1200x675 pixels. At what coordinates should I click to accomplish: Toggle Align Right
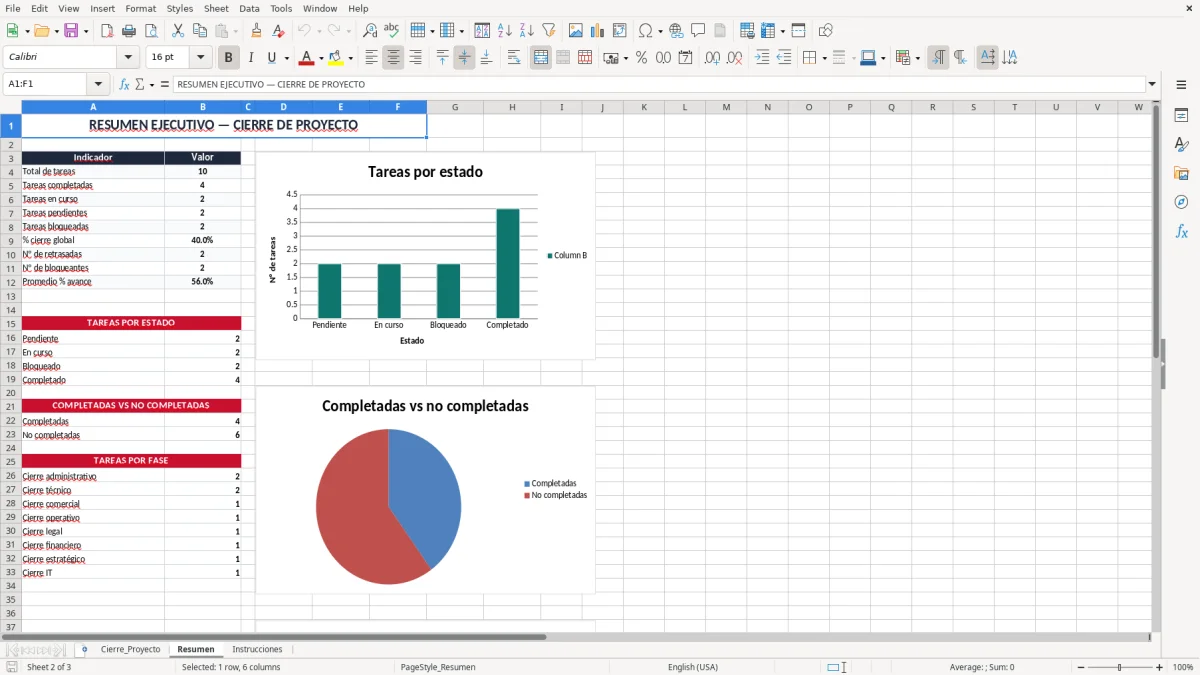pos(415,58)
